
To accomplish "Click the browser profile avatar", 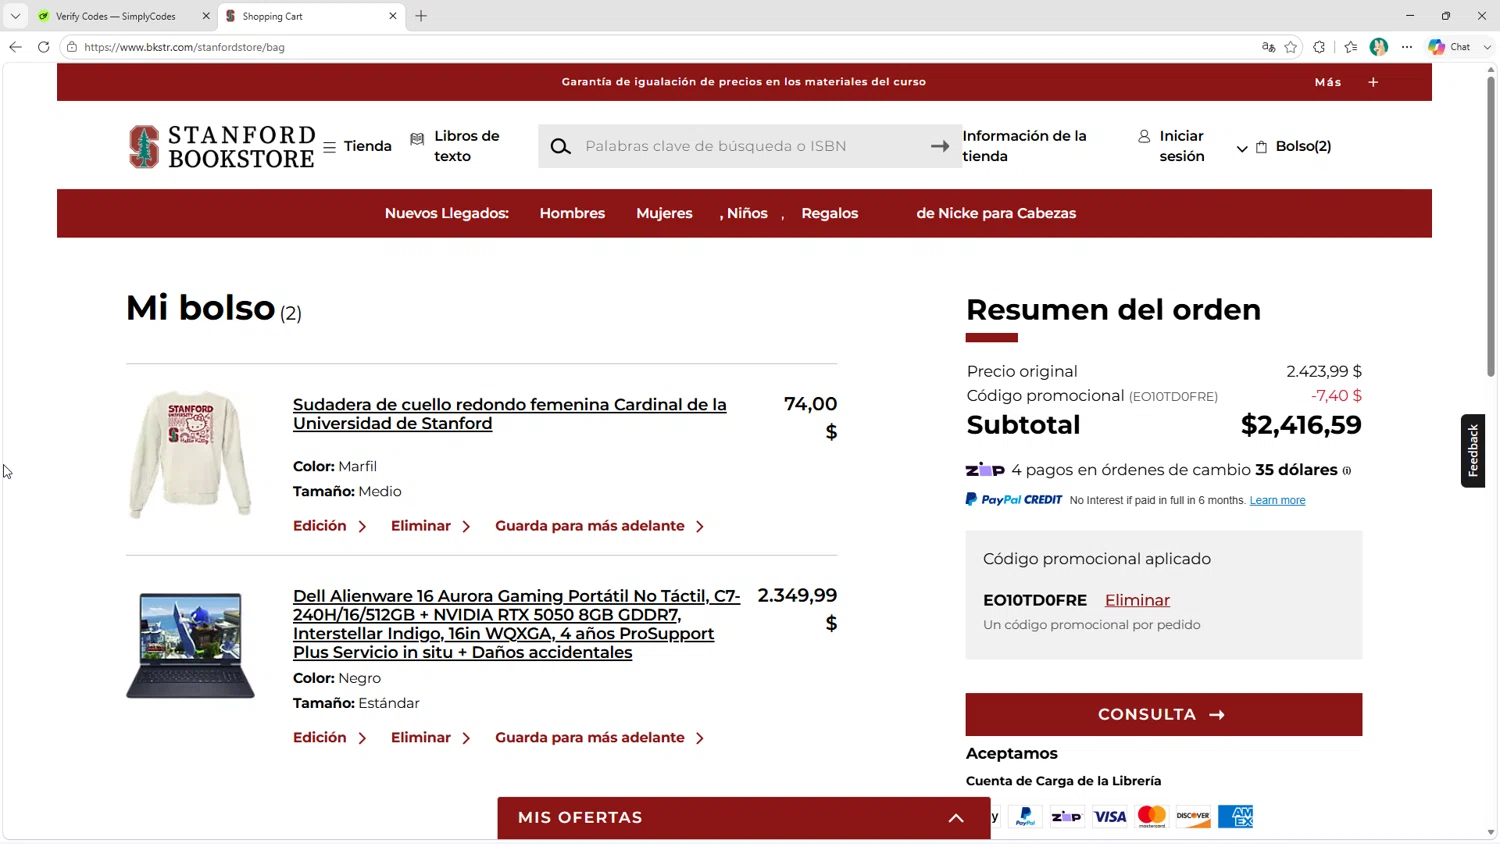I will coord(1379,47).
